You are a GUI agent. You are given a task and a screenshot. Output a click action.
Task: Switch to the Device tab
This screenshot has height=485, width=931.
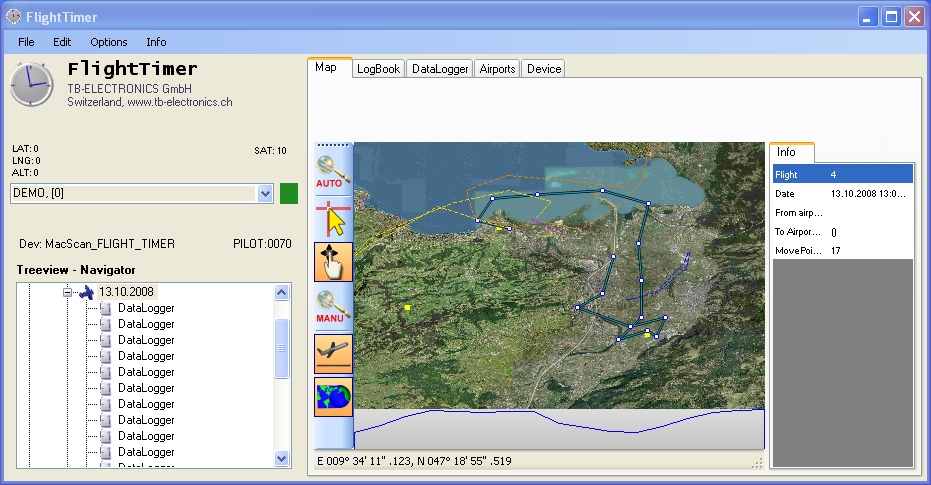click(544, 69)
